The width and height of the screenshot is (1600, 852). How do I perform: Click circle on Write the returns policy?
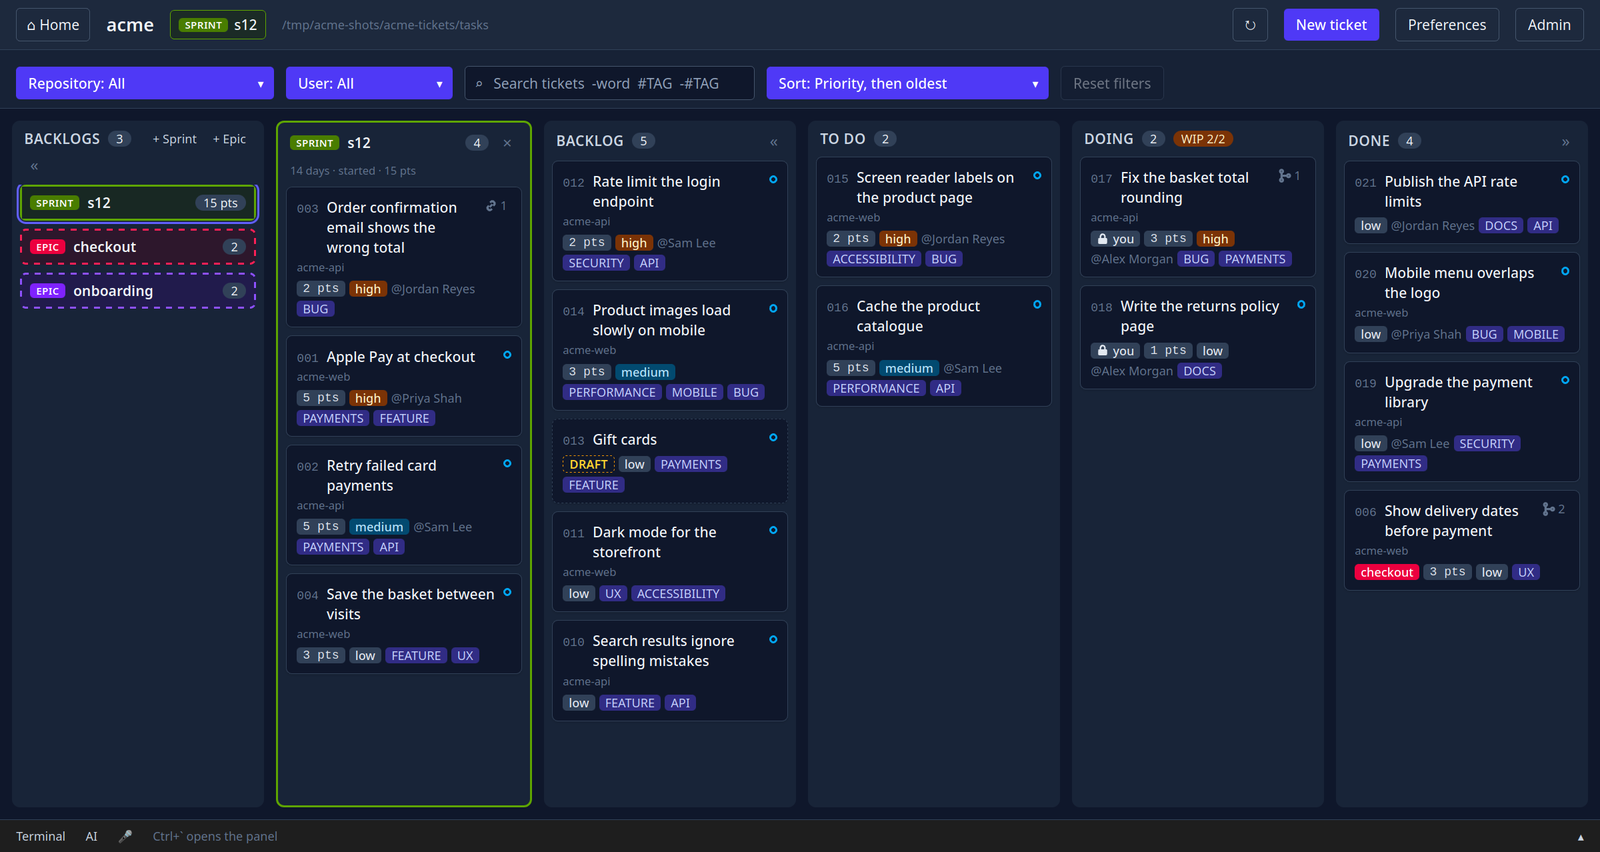pyautogui.click(x=1301, y=305)
